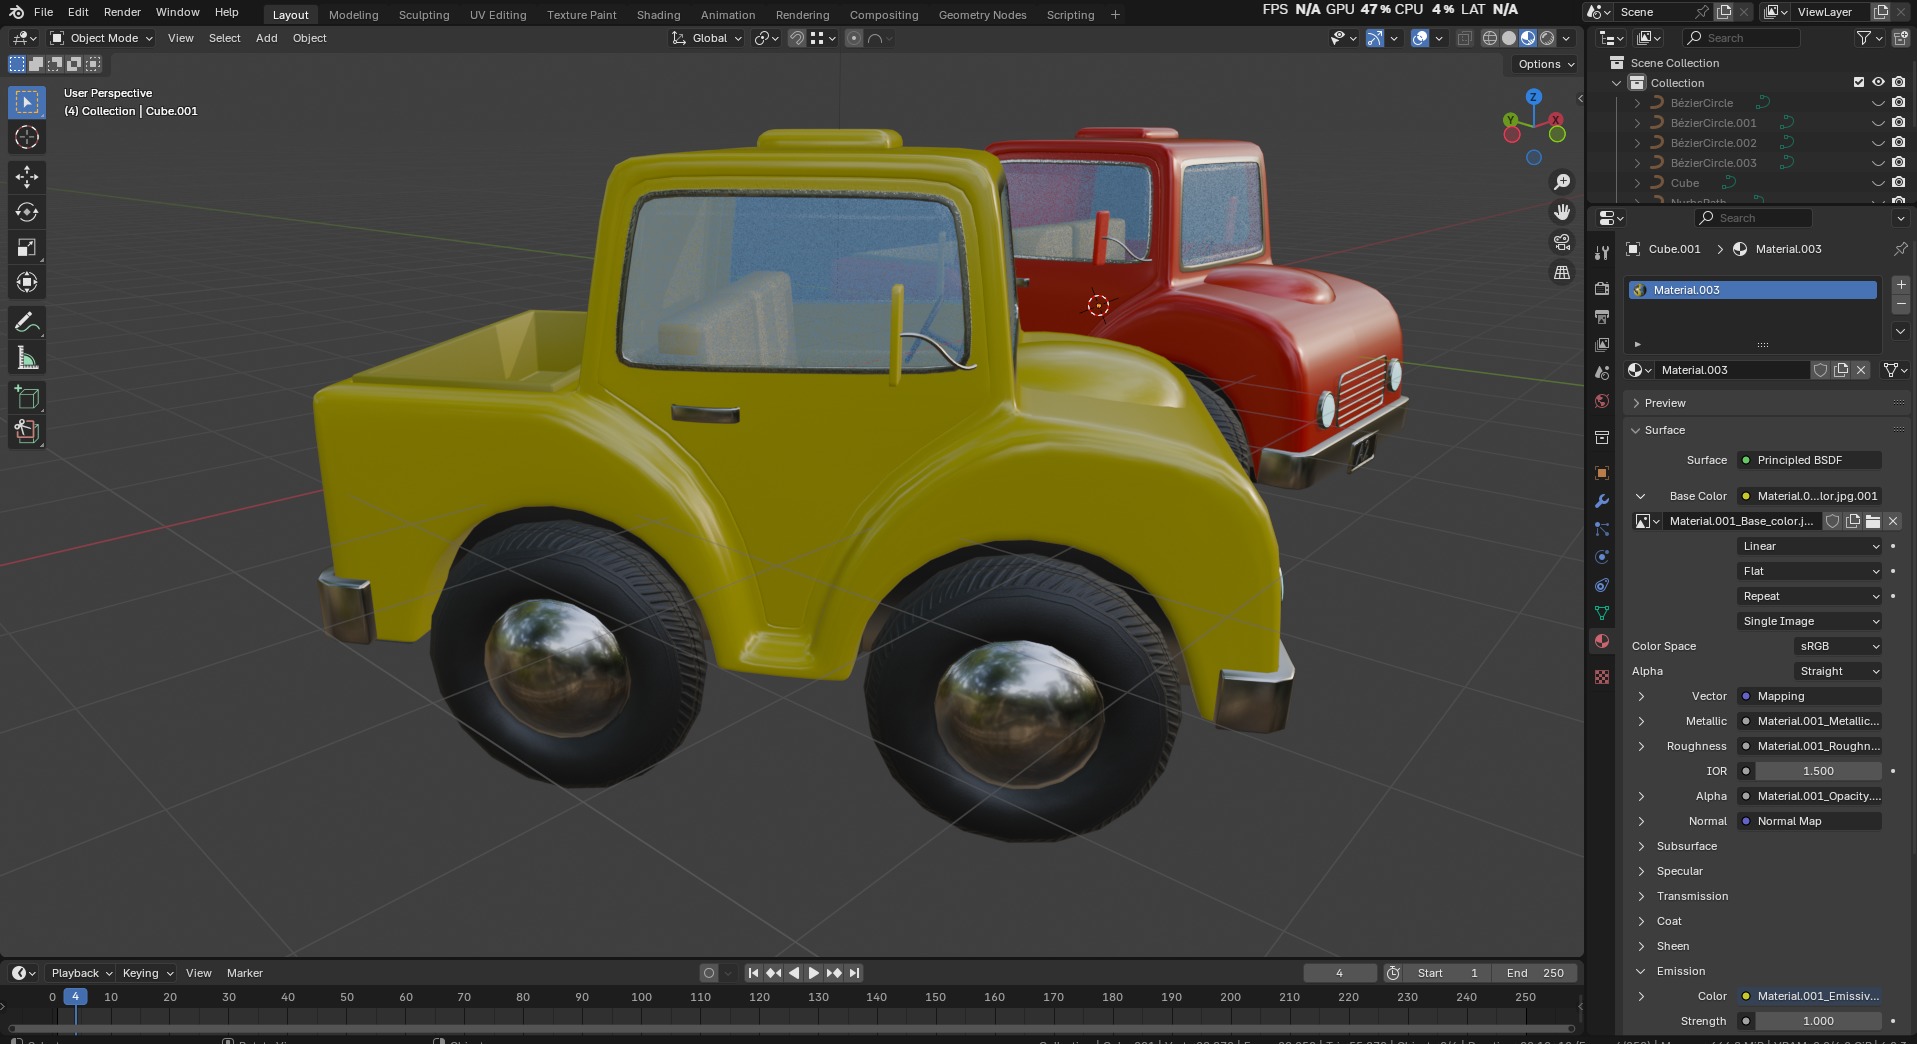Switch to the Sculpting workspace tab
The image size is (1917, 1044).
pos(424,15)
